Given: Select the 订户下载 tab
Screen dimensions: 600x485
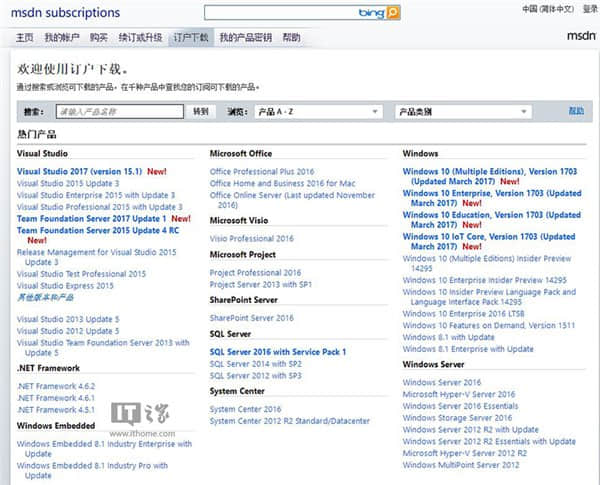Looking at the screenshot, I should (x=191, y=38).
